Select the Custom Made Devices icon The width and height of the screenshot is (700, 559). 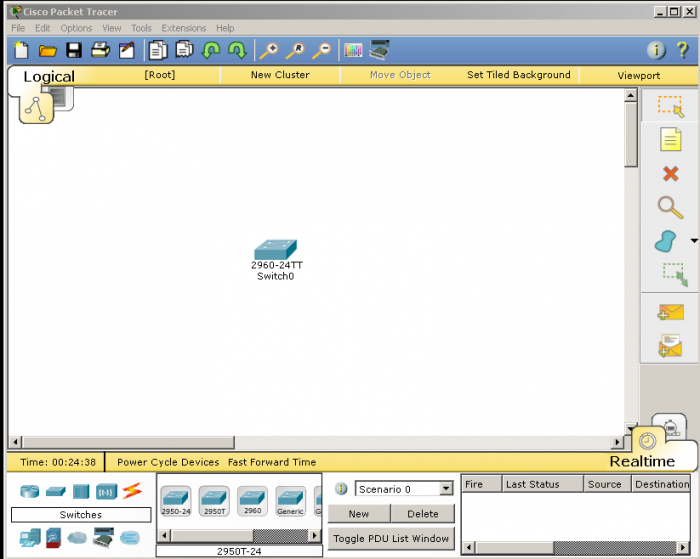pyautogui.click(x=103, y=537)
